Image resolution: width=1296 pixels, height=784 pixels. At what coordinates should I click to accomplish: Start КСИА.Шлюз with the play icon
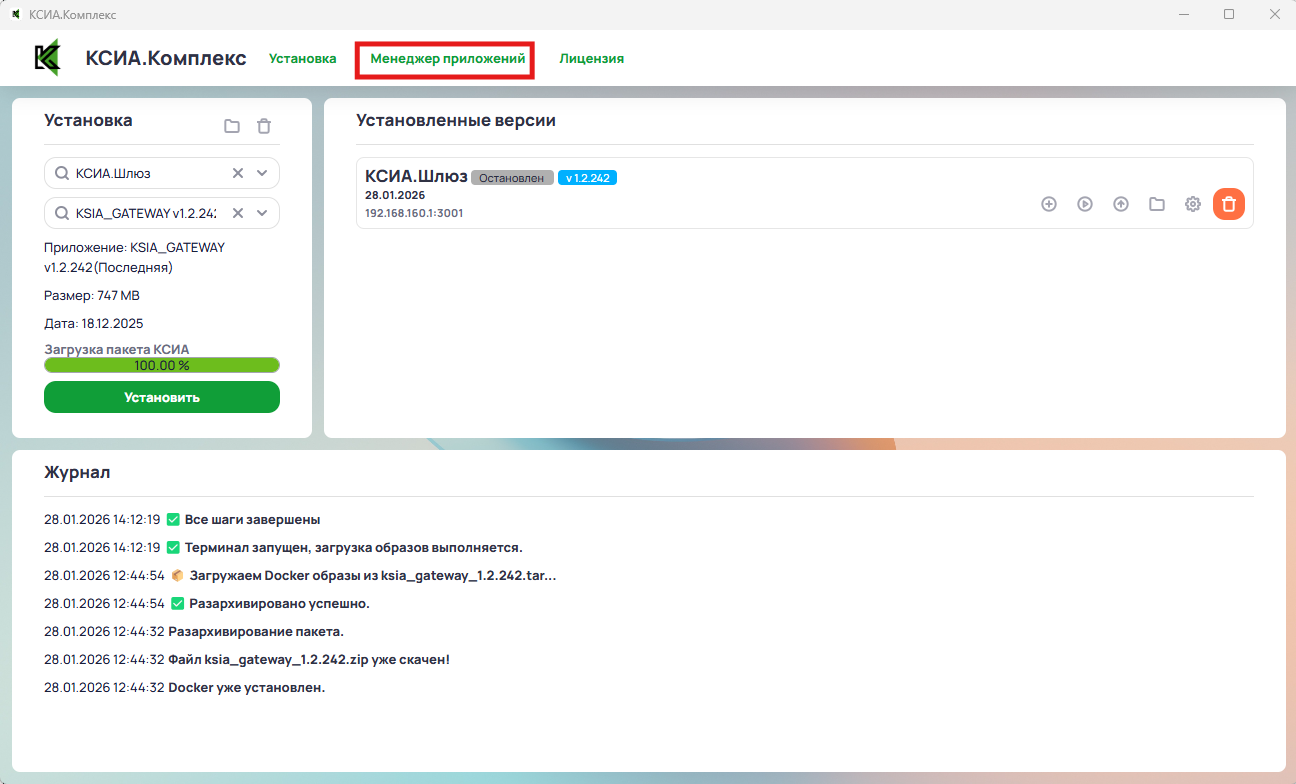[x=1085, y=204]
